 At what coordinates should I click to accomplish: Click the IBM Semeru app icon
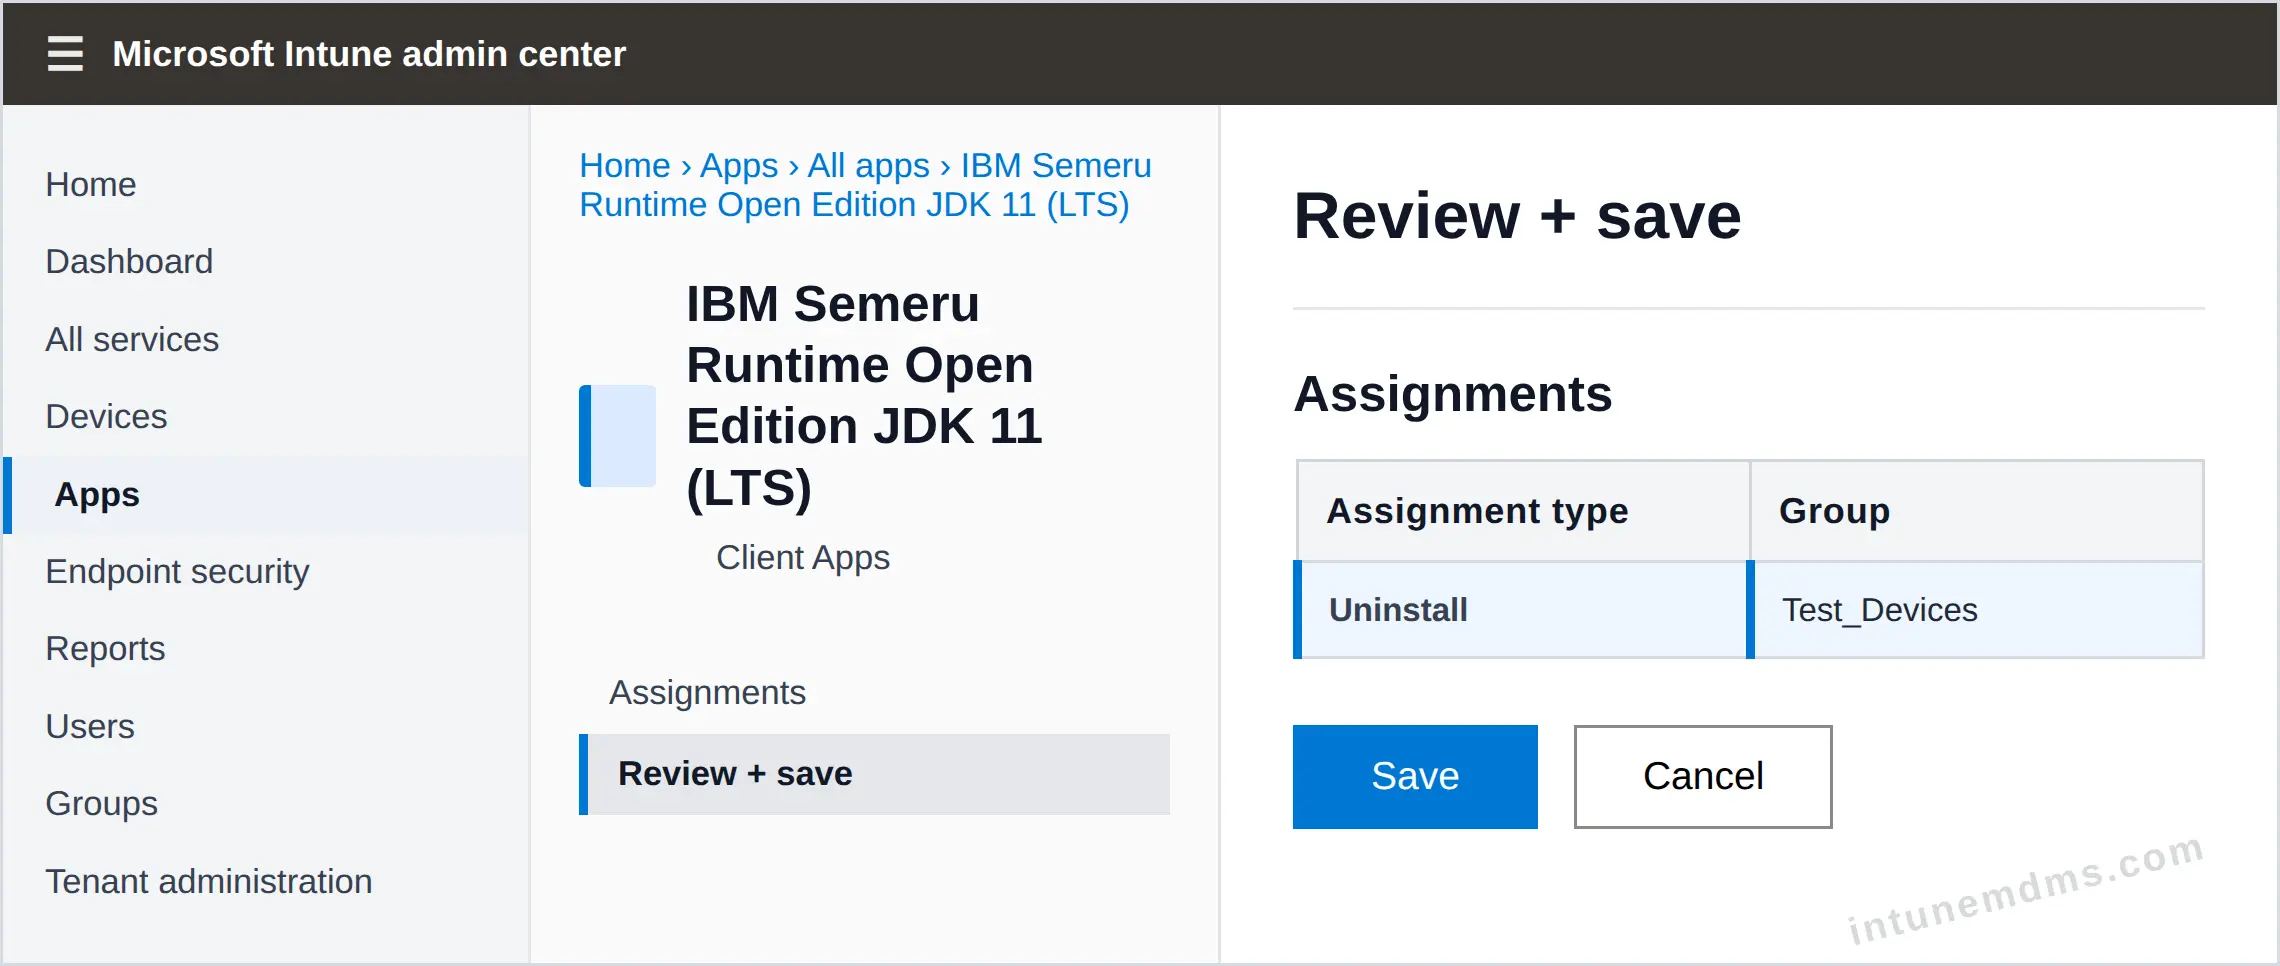point(617,436)
